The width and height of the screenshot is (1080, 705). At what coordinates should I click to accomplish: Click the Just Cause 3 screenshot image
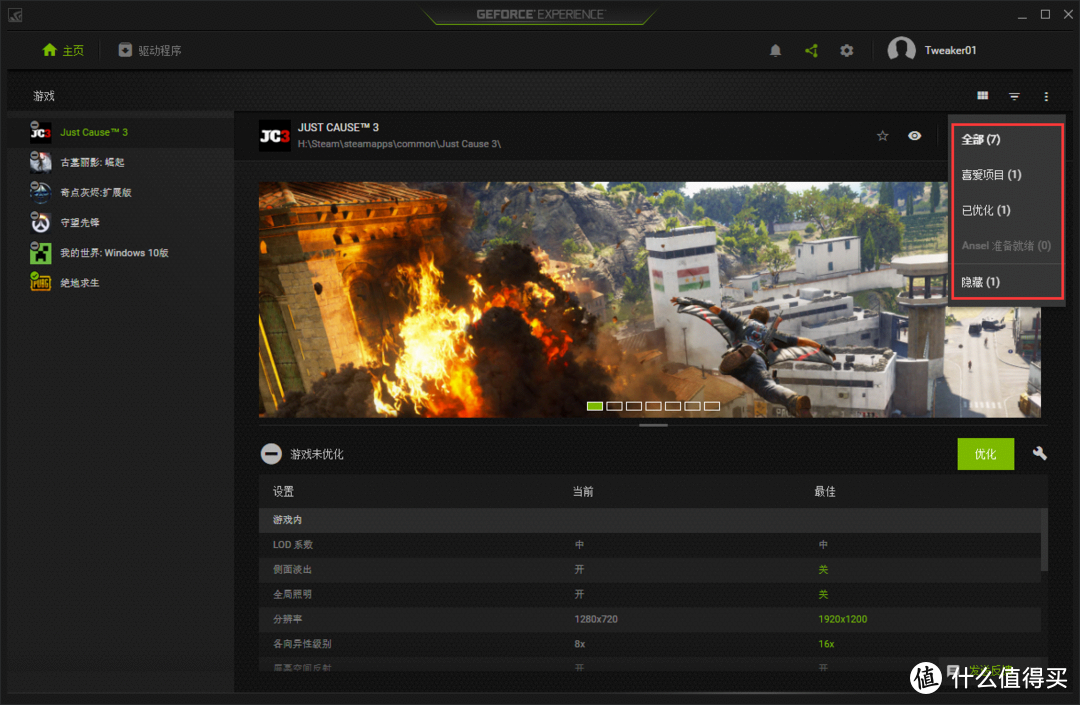pos(650,299)
